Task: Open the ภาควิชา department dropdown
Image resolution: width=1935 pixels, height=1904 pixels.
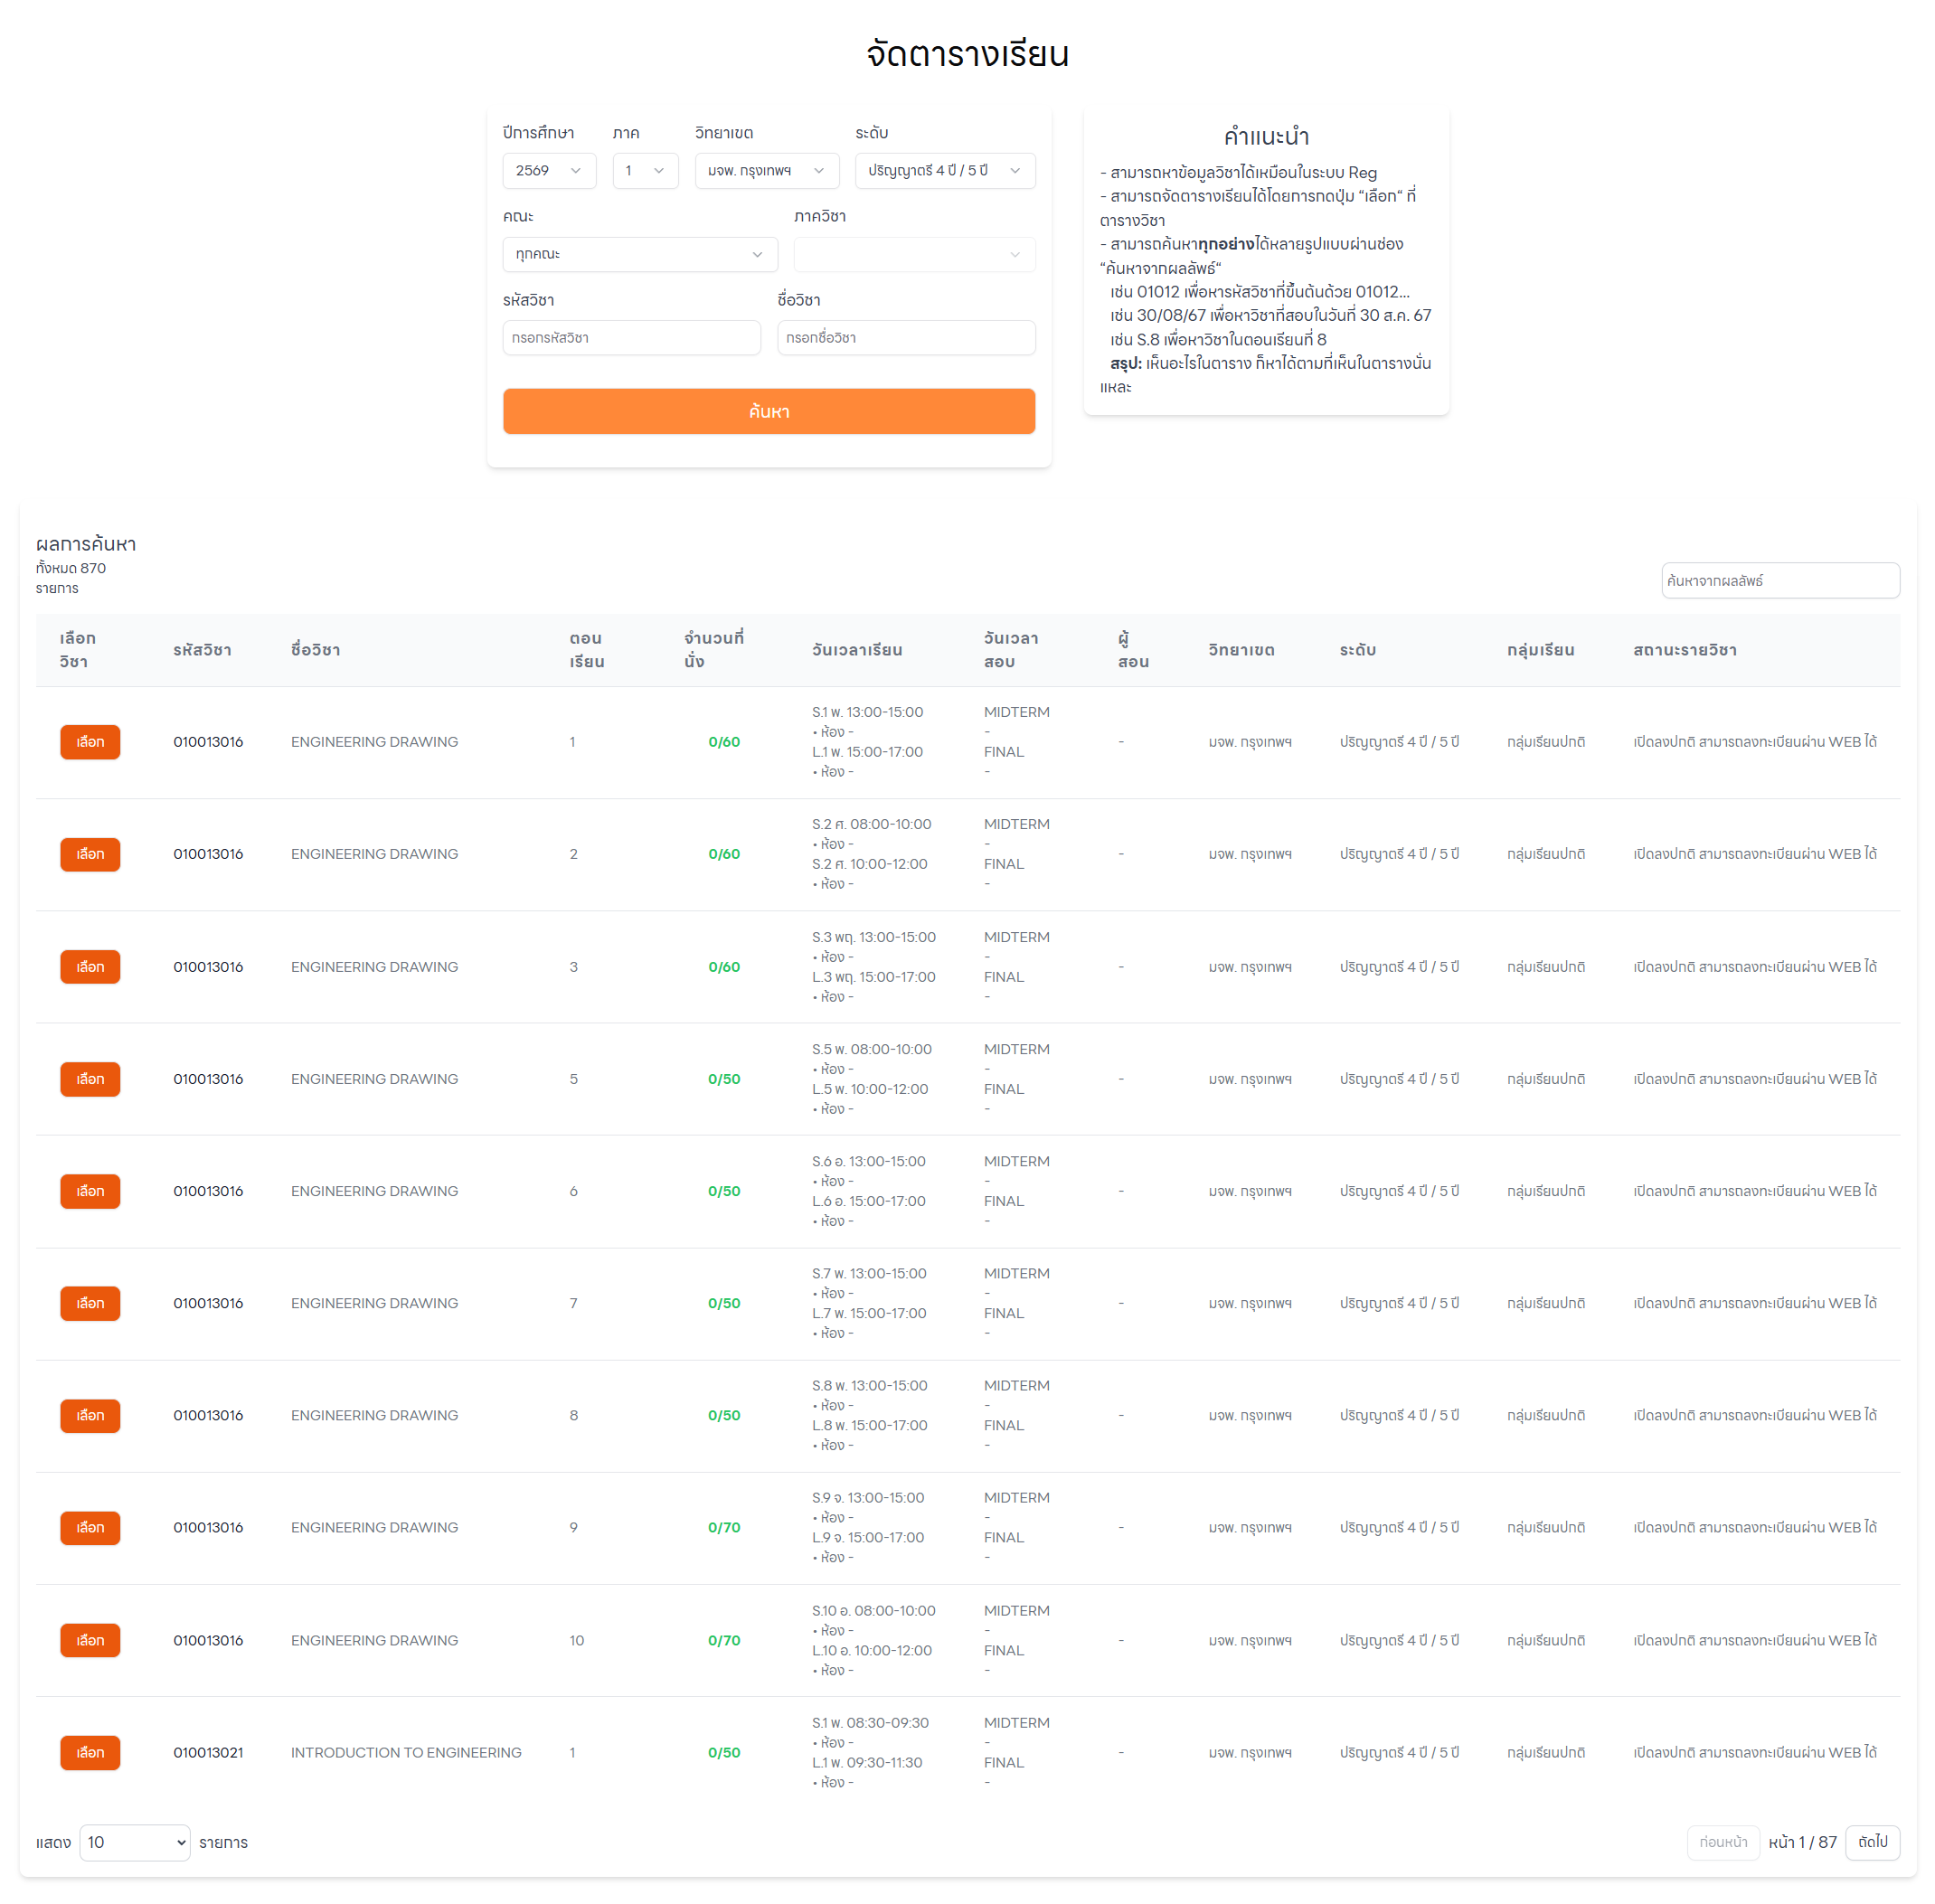Action: (x=914, y=254)
